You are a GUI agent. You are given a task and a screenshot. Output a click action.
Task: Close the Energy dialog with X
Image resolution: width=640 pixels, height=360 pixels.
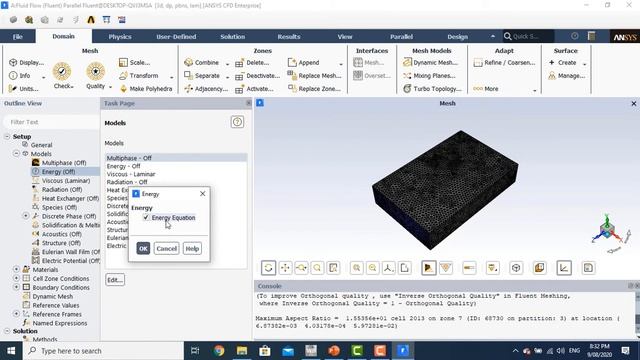click(x=202, y=193)
